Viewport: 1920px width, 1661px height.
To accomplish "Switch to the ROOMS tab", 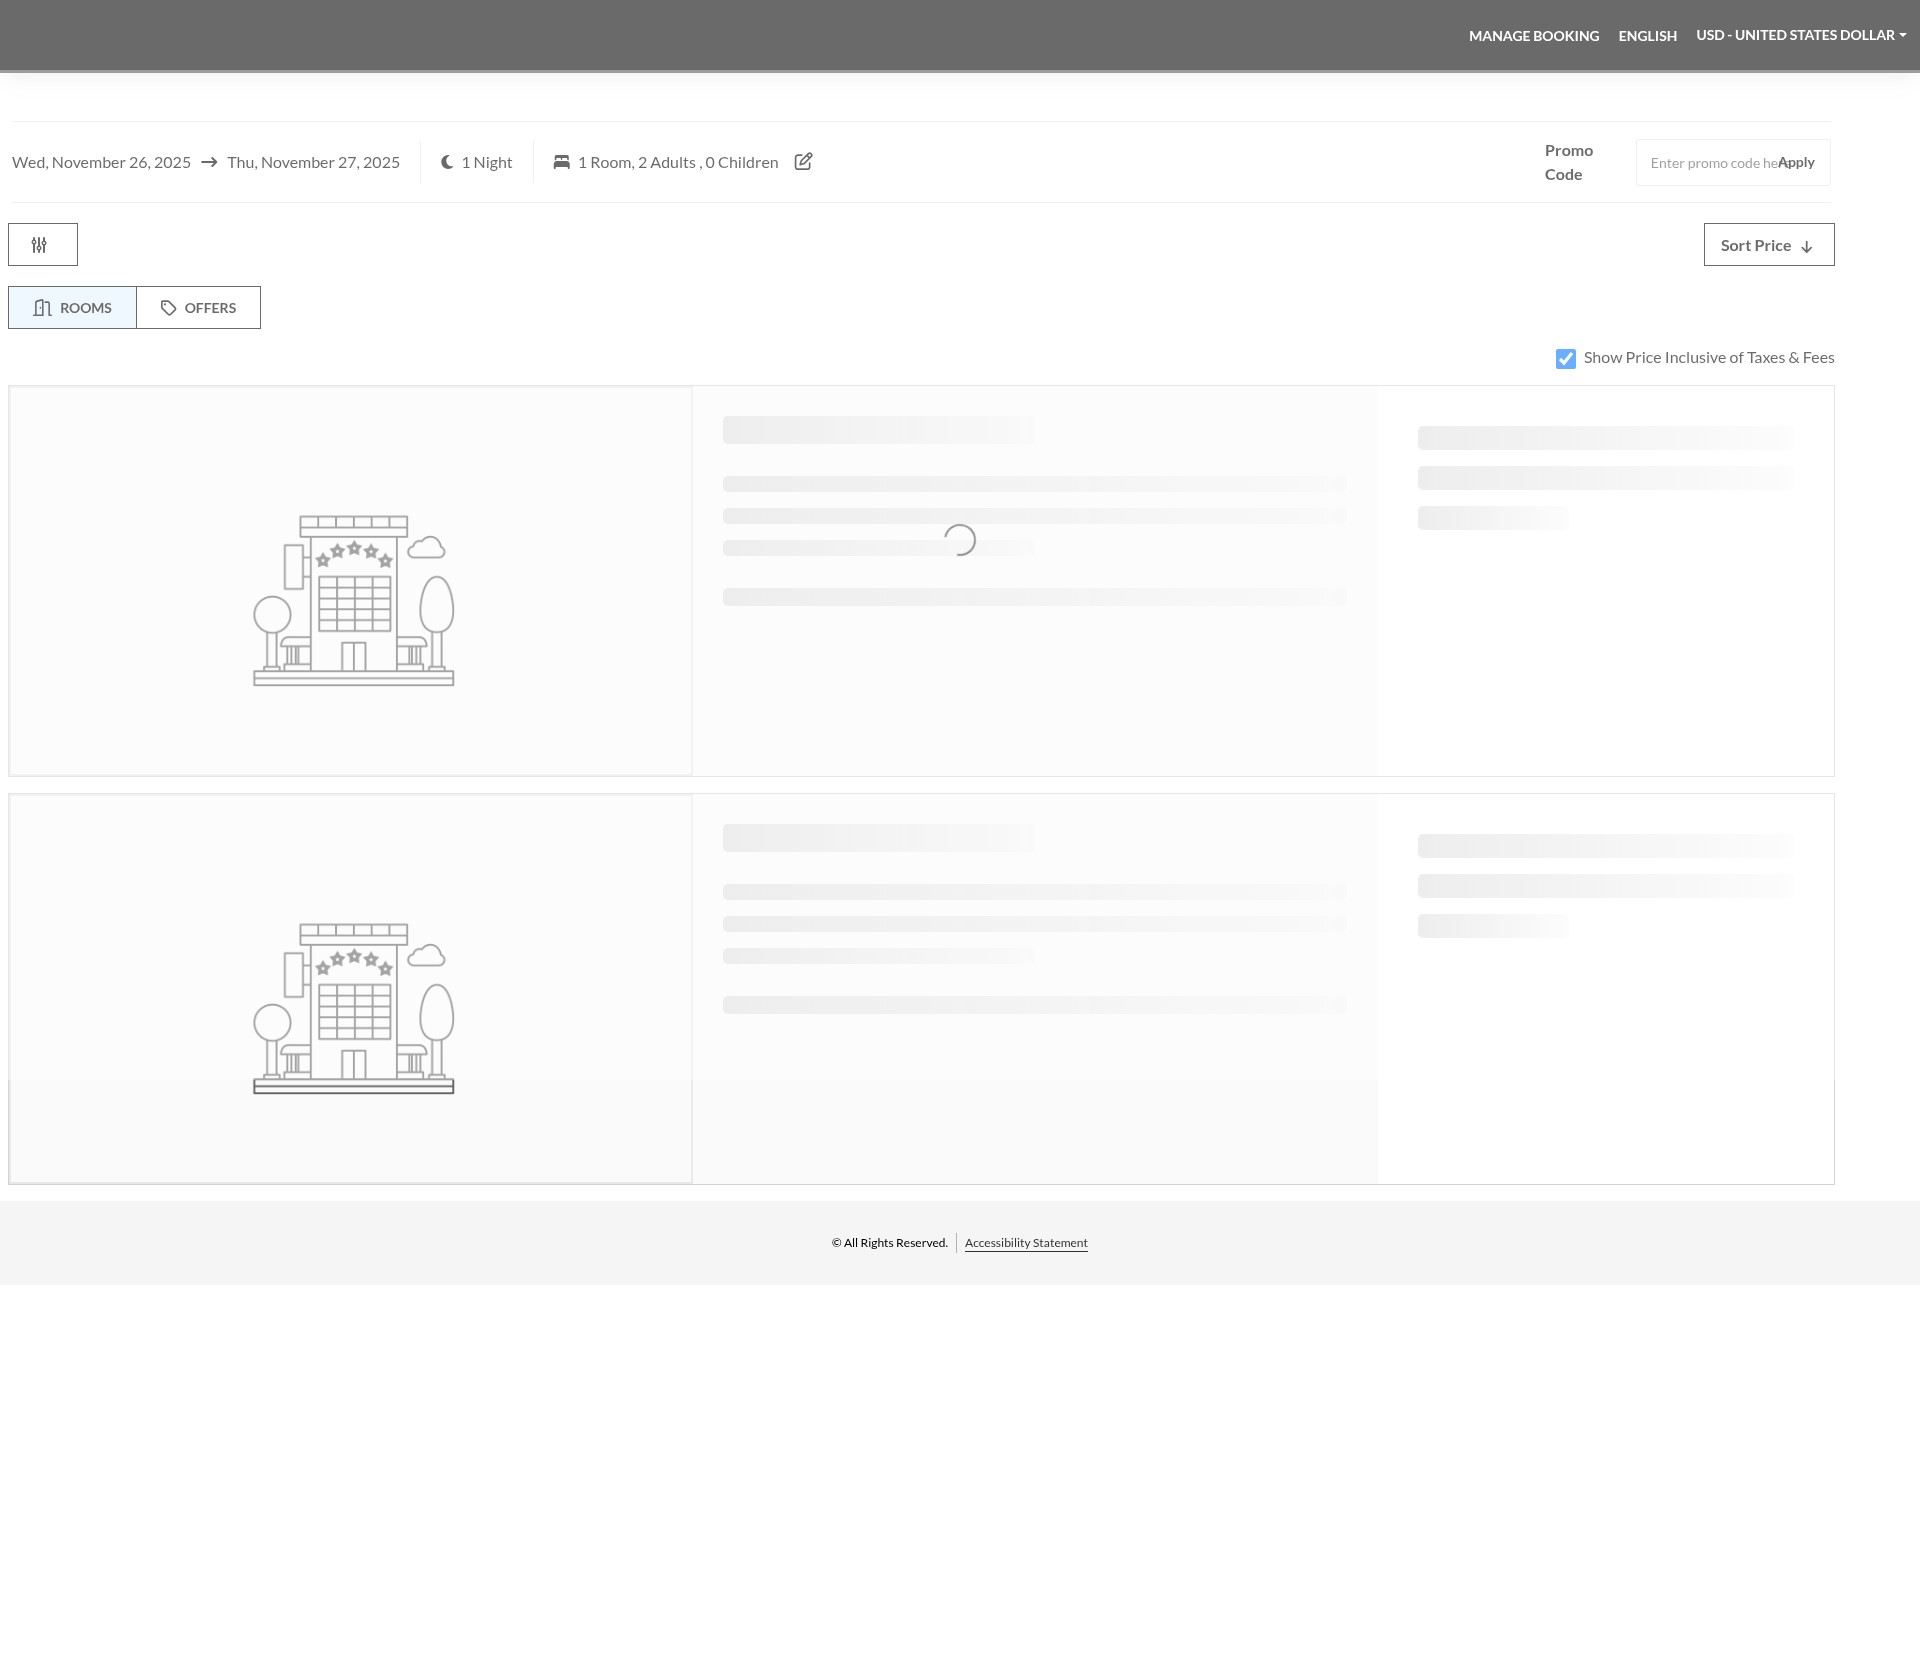I will pos(72,308).
